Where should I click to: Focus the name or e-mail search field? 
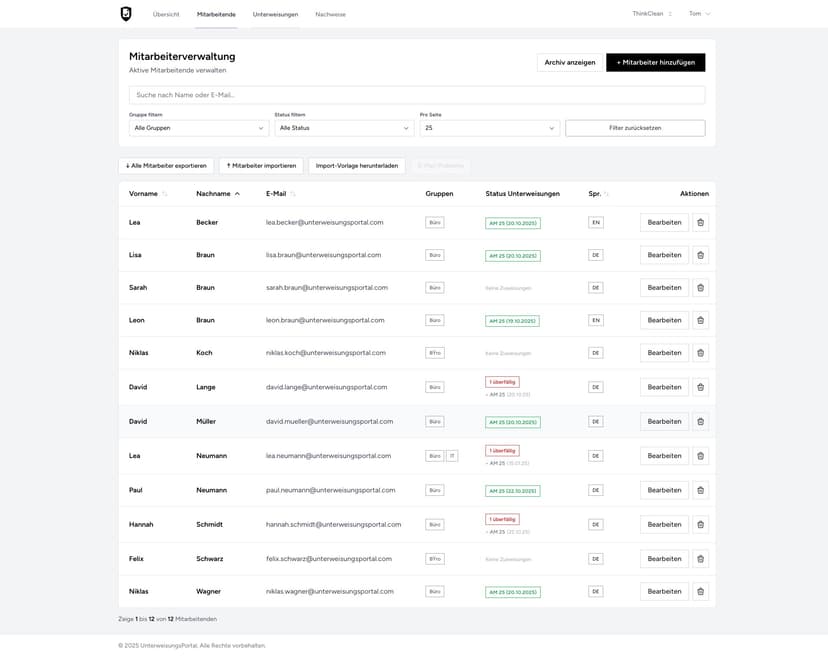[416, 95]
